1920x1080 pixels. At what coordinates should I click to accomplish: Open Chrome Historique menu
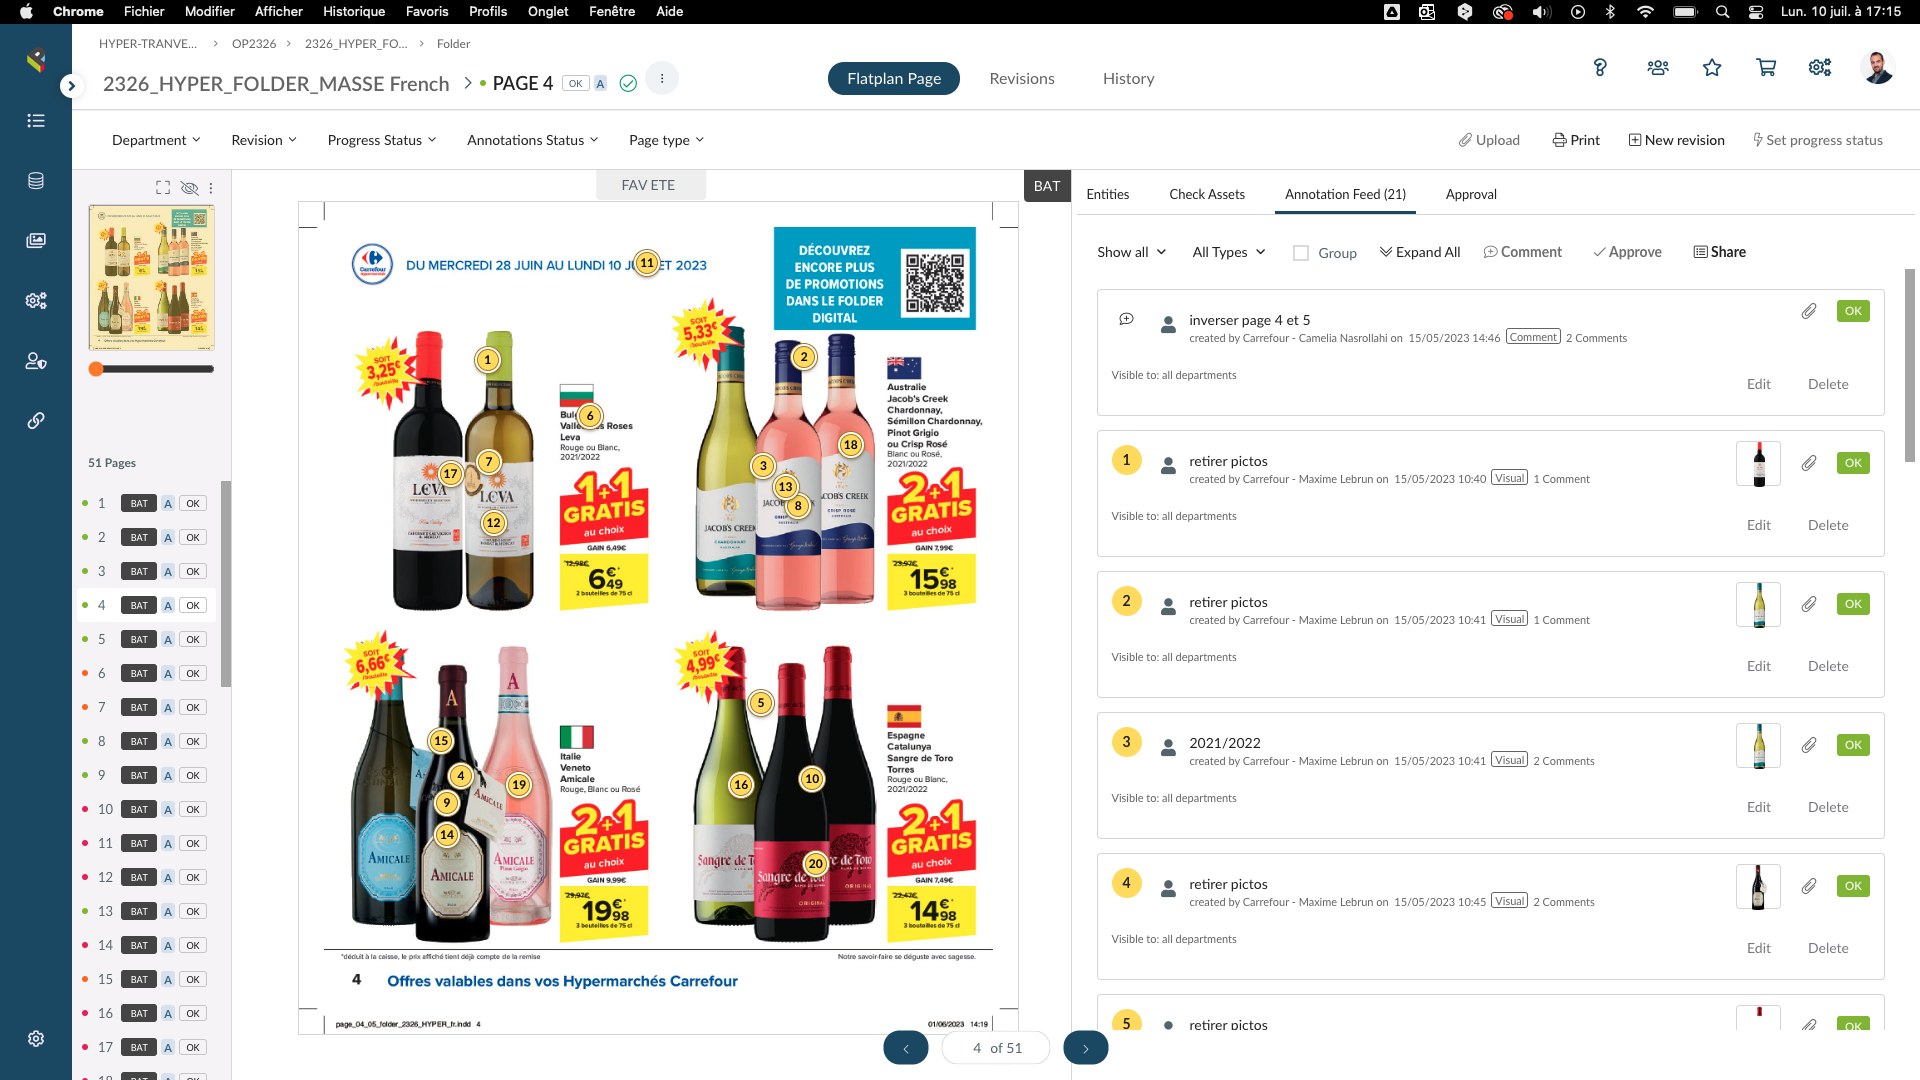pos(354,12)
